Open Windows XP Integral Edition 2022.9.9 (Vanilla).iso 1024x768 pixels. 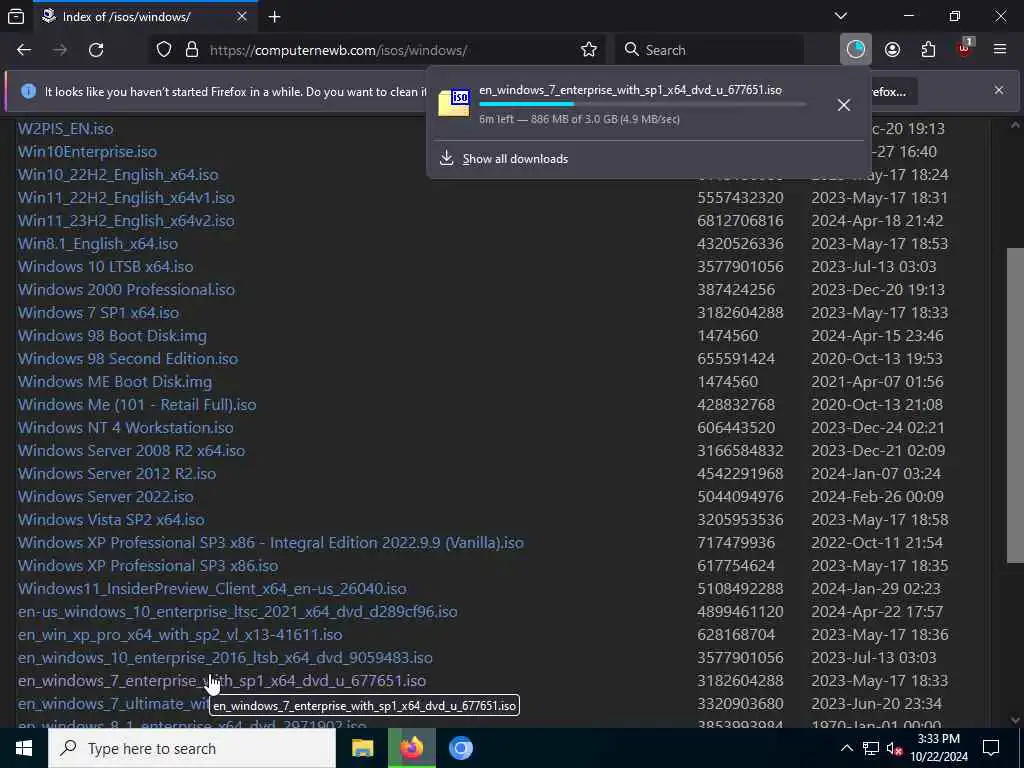[x=271, y=543]
